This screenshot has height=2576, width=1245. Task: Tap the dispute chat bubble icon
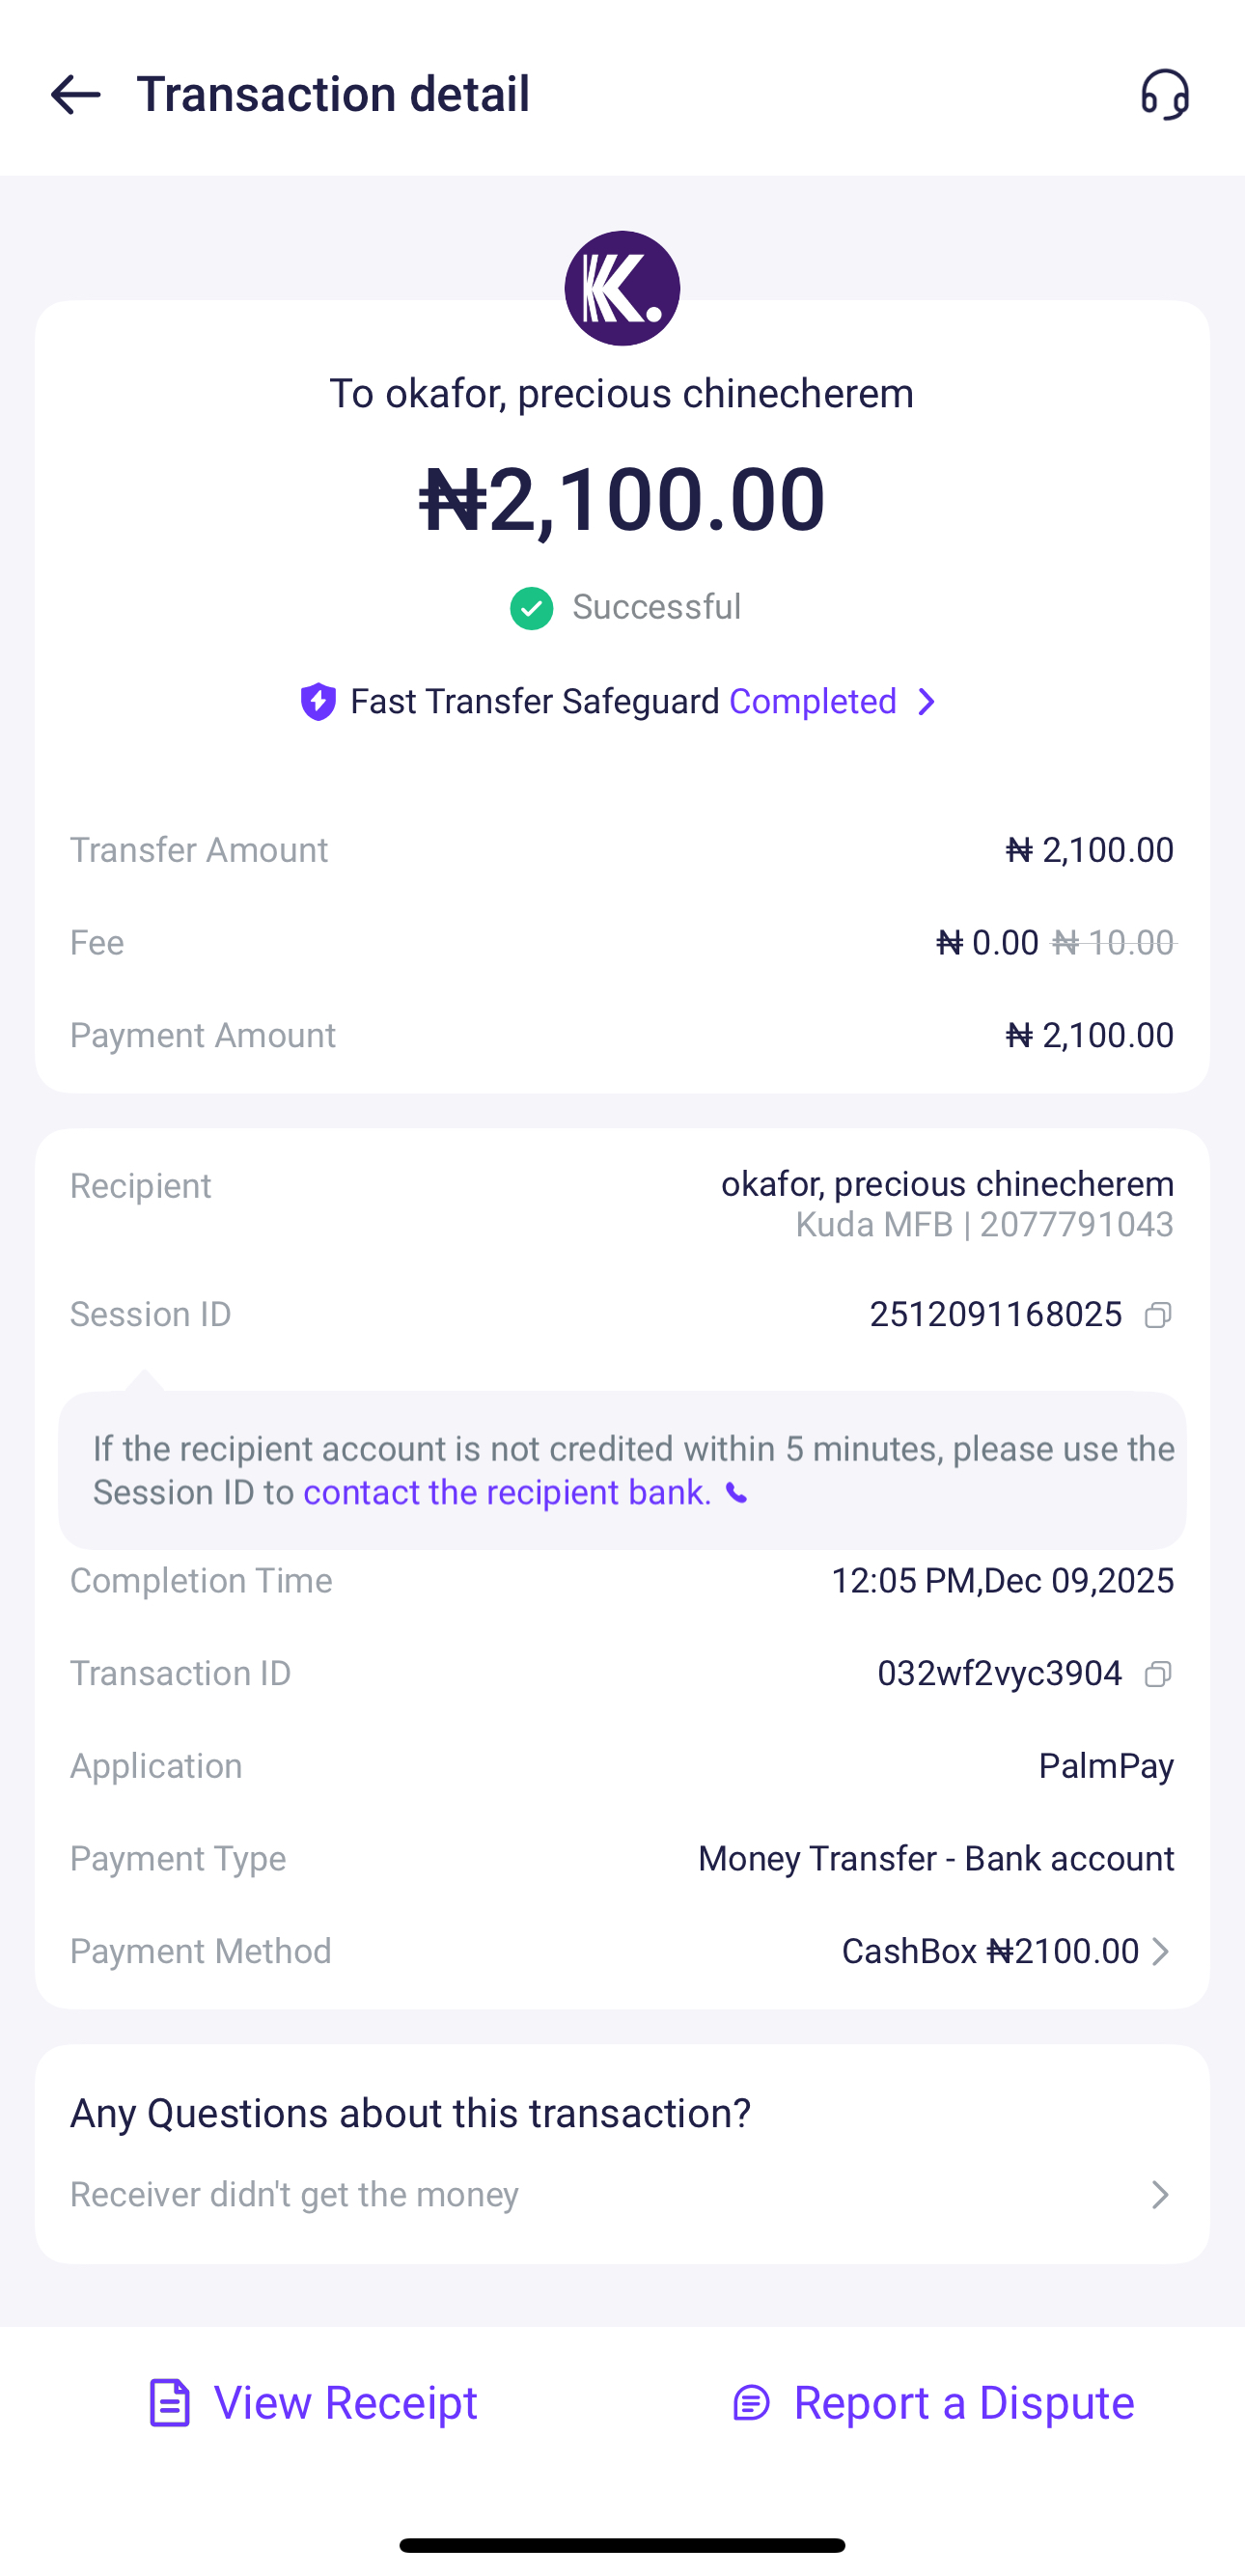[751, 2403]
